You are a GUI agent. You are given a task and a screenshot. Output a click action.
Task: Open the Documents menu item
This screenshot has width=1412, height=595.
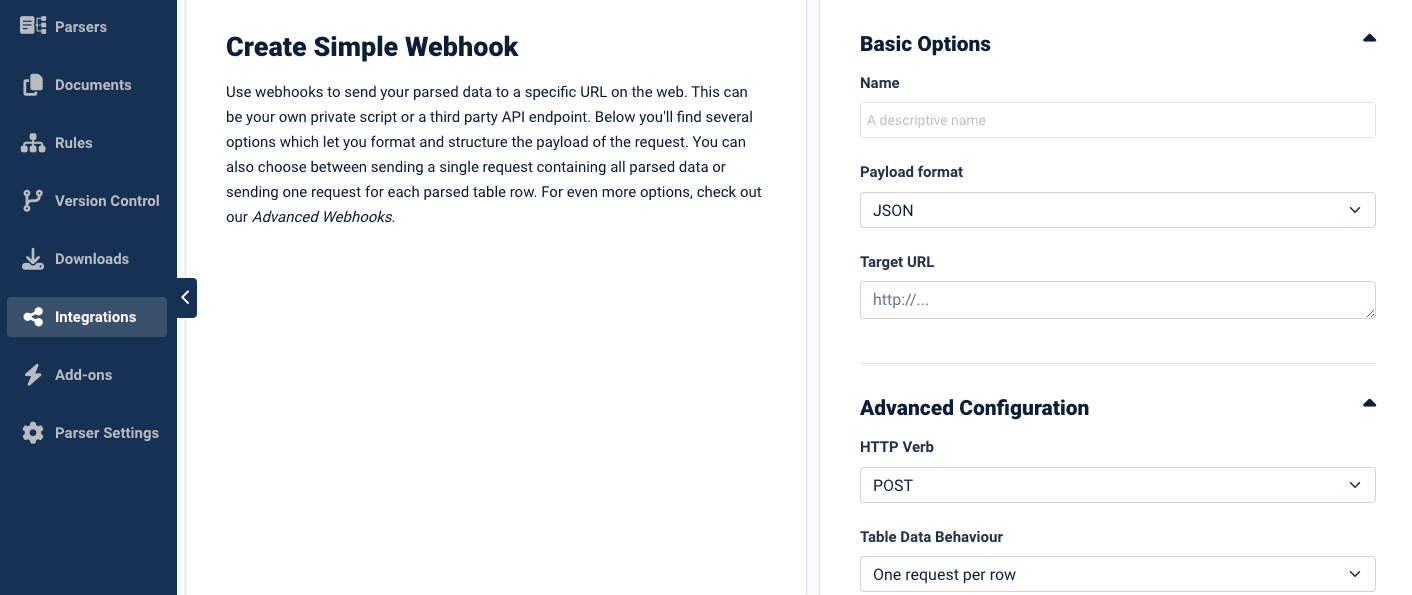[93, 85]
